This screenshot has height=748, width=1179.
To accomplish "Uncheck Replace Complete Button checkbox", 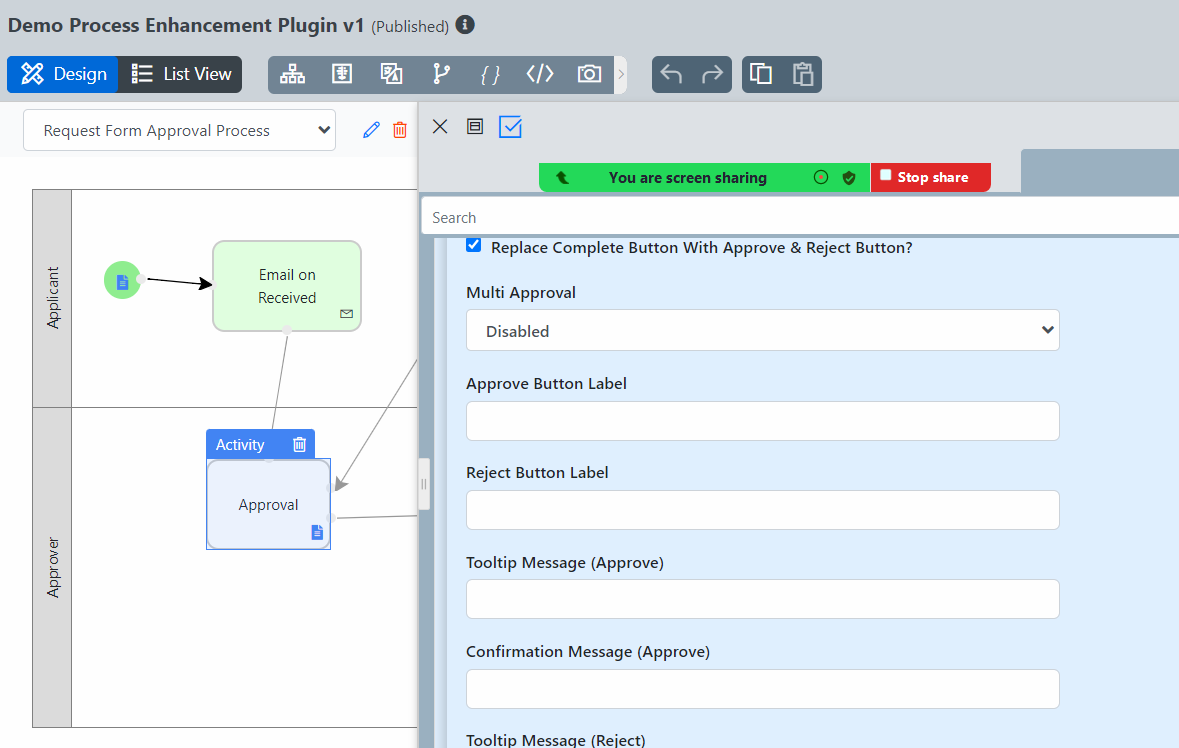I will pyautogui.click(x=474, y=246).
